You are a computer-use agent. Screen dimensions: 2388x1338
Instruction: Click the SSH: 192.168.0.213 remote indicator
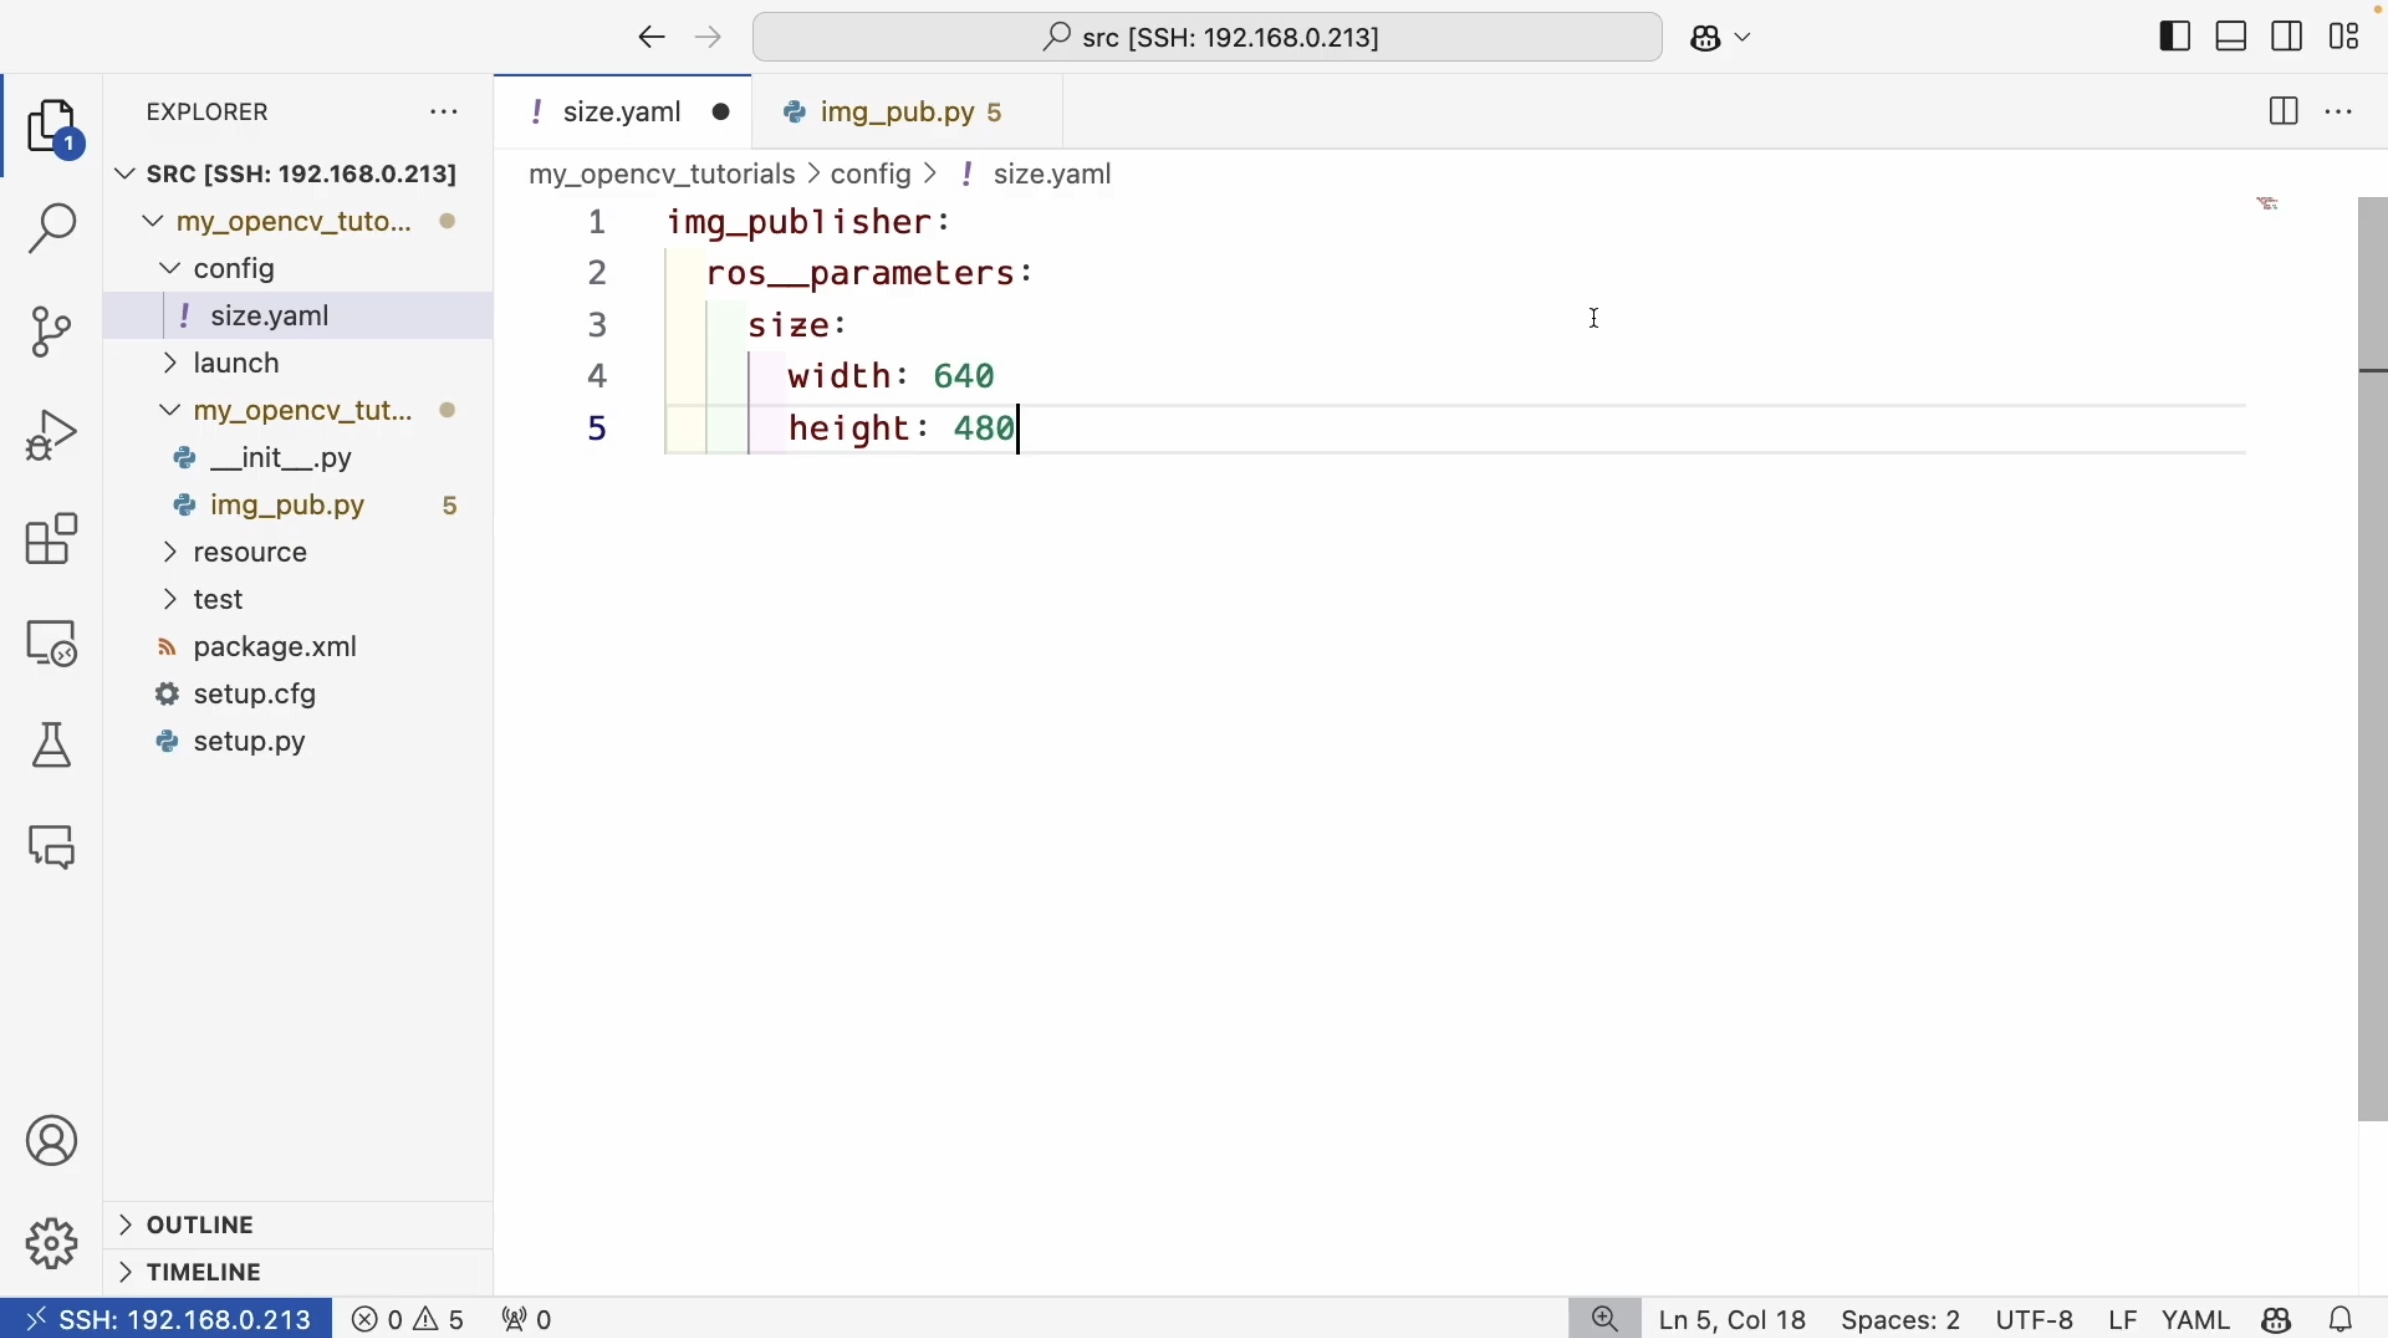click(166, 1319)
